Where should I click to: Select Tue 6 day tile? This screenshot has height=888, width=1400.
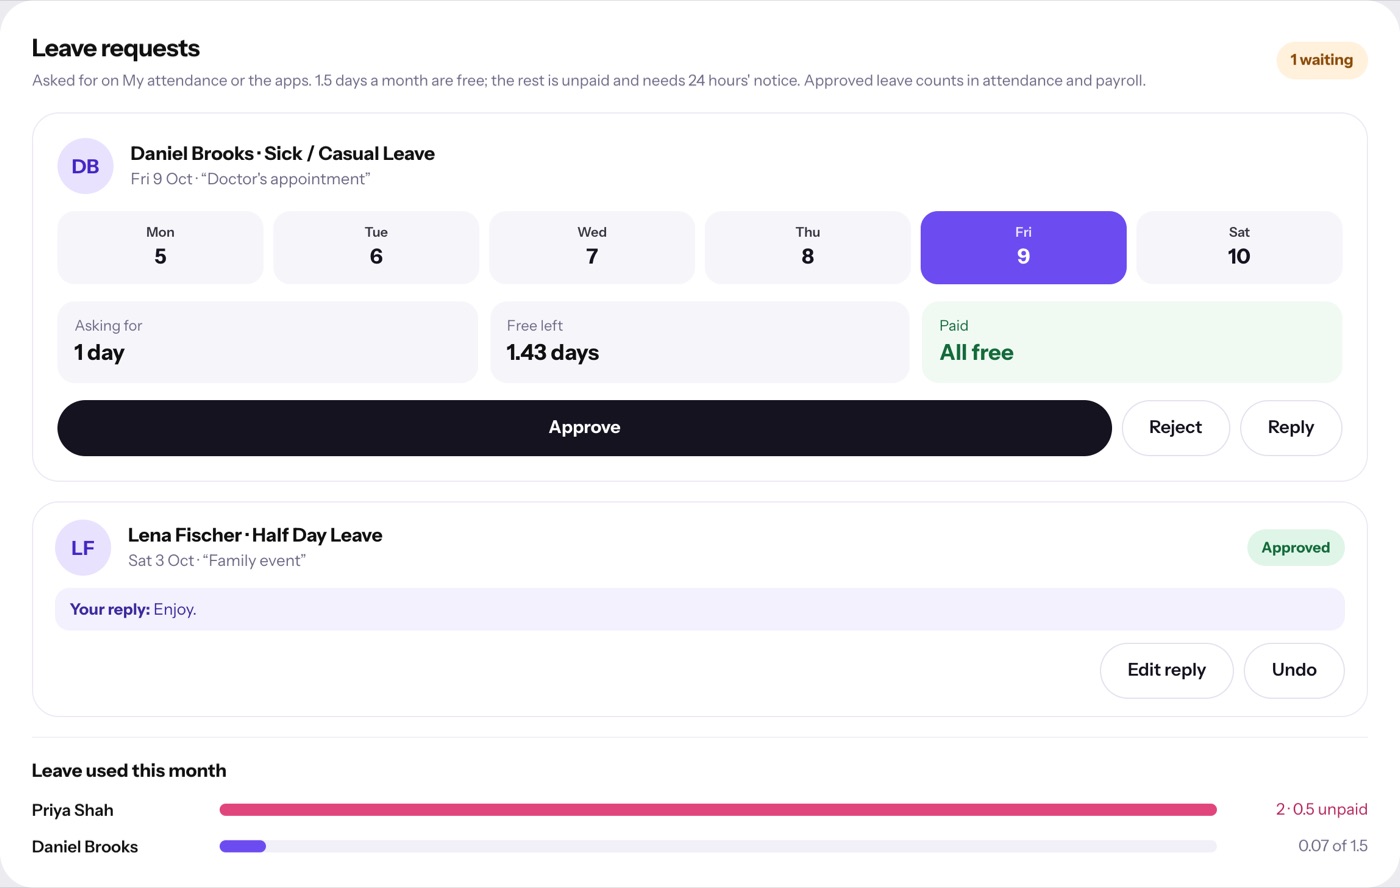[376, 247]
